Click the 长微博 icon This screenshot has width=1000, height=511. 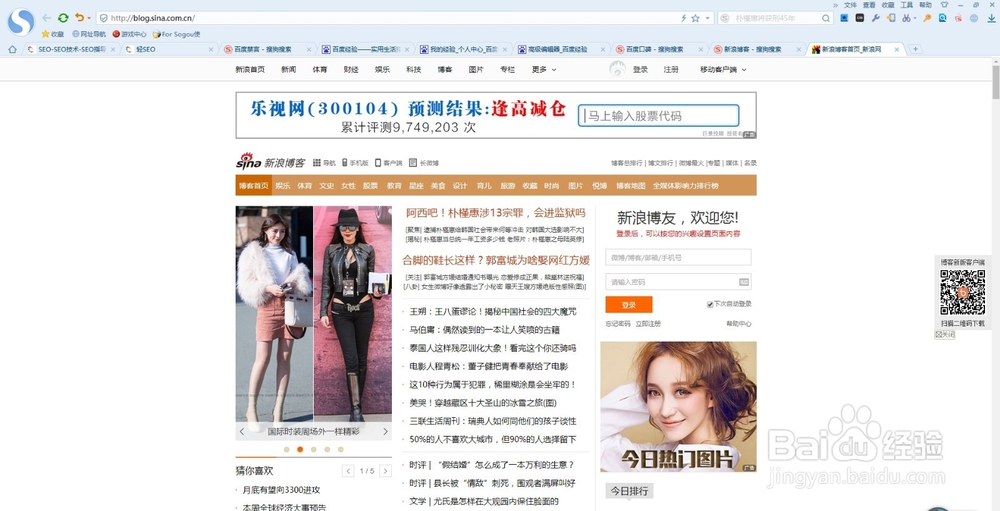[x=413, y=163]
